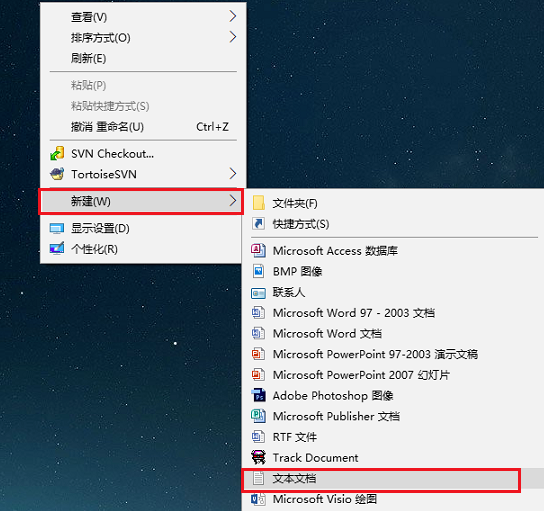Viewport: 544px width, 511px height.
Task: Select SVN Checkout... menu entry
Action: 143,154
